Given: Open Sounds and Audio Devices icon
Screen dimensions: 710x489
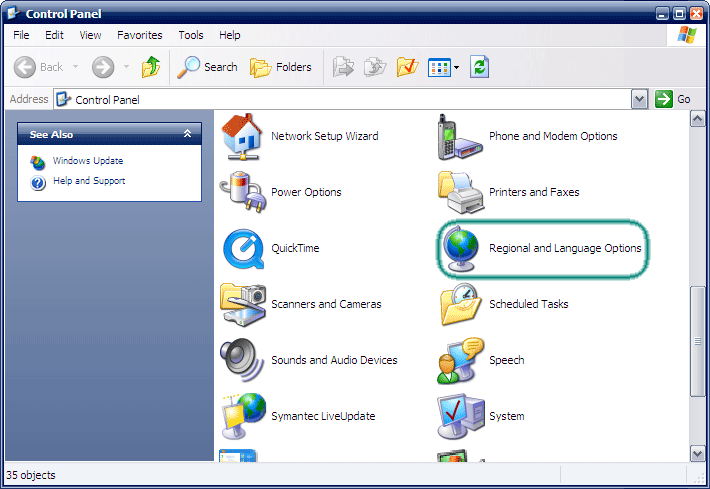Looking at the screenshot, I should coord(242,360).
